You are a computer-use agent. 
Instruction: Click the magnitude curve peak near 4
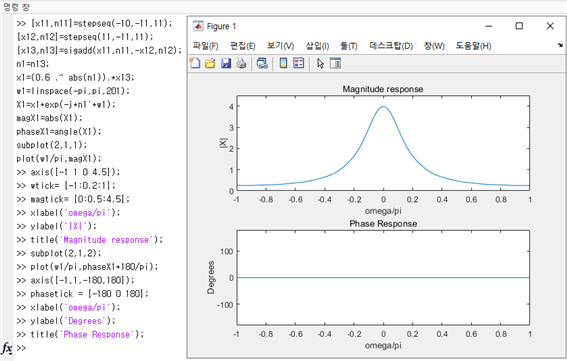[383, 107]
